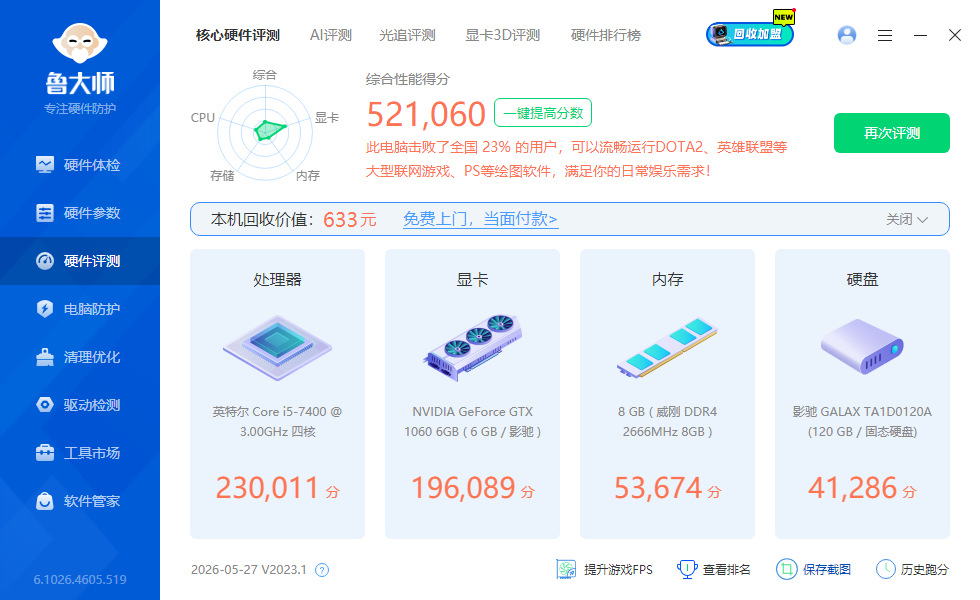Image resolution: width=980 pixels, height=600 pixels.
Task: Click the 再次评测 green button
Action: [892, 133]
